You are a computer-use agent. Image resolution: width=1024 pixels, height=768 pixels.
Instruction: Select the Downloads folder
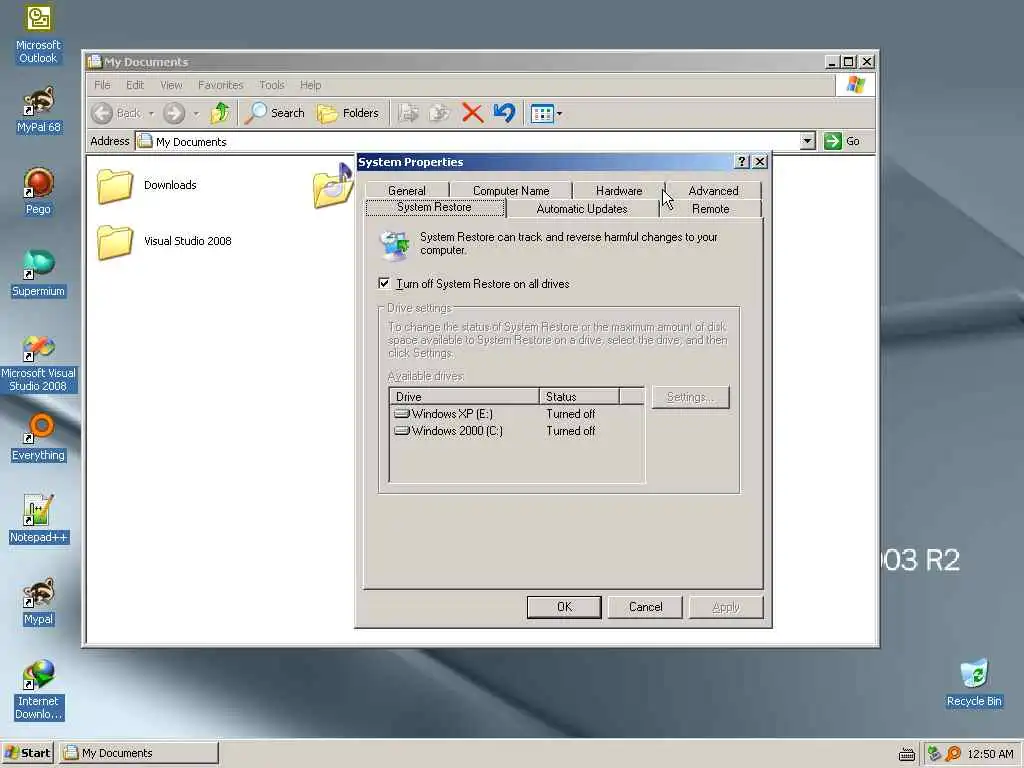pos(147,186)
